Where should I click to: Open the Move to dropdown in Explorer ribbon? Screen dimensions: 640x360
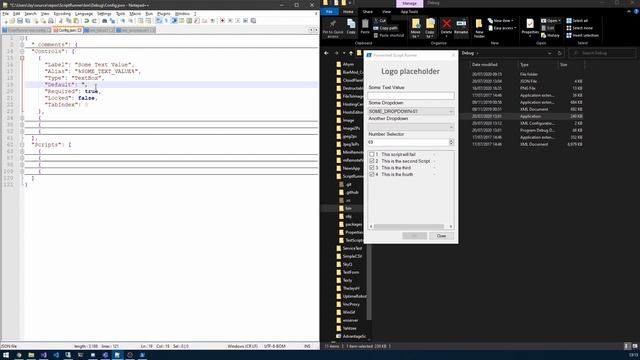(416, 29)
